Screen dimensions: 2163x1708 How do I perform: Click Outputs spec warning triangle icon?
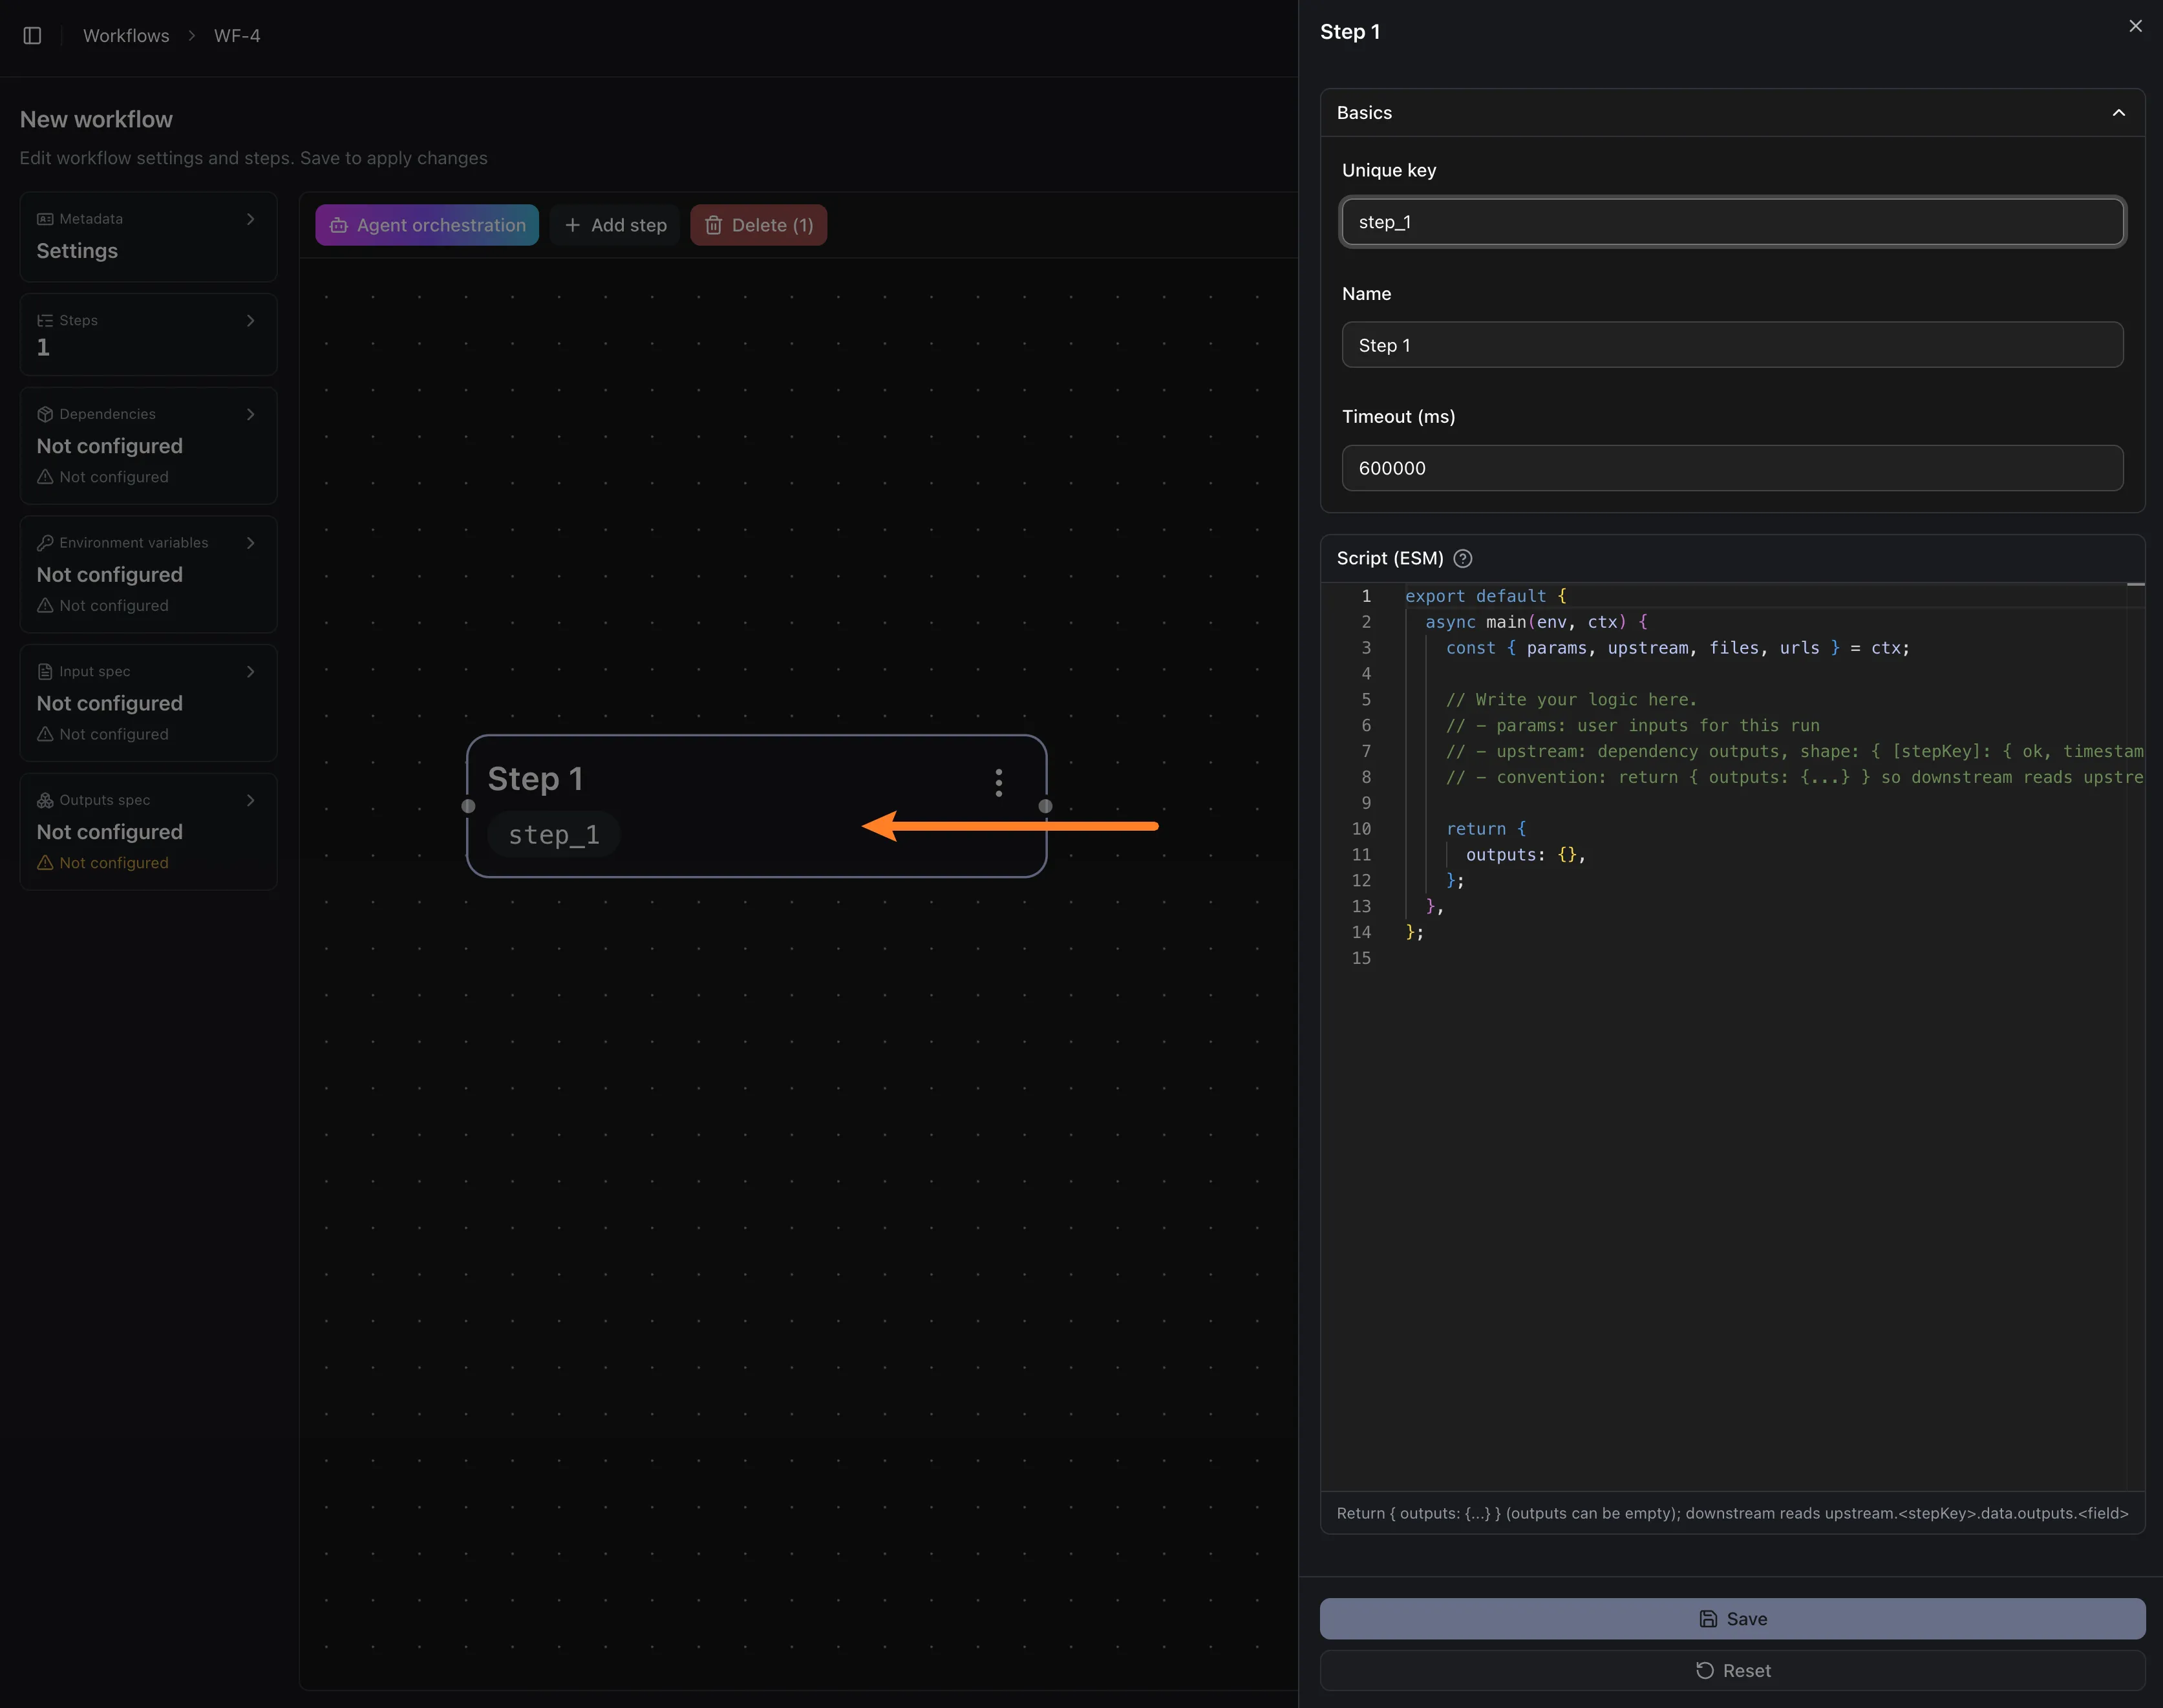click(x=45, y=862)
